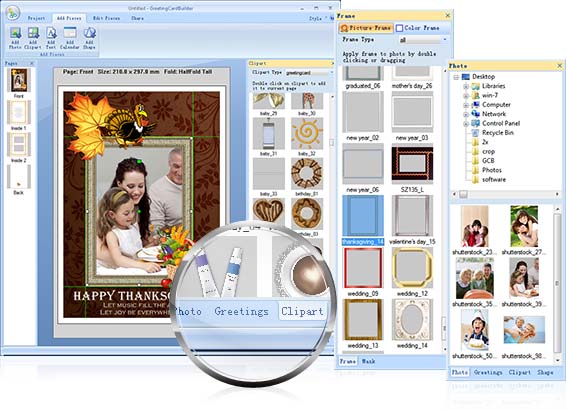Screen dimensions: 566x410
Task: Open the Share ribbon tab
Action: pyautogui.click(x=137, y=18)
